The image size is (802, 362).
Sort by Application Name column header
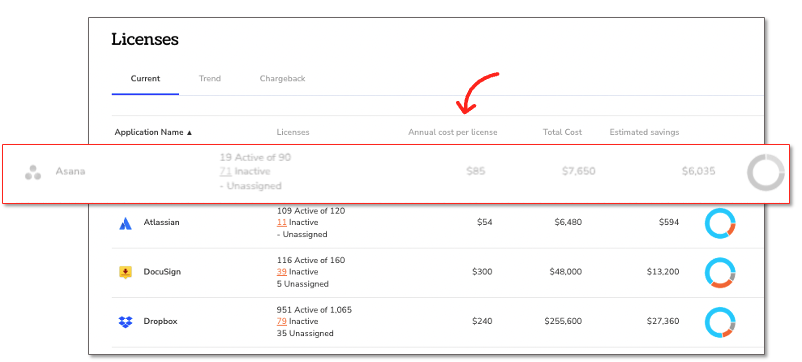point(153,132)
